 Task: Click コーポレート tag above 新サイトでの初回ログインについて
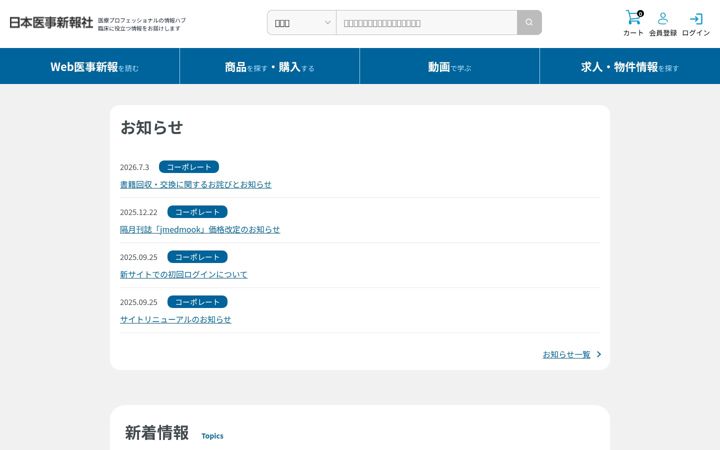(197, 257)
